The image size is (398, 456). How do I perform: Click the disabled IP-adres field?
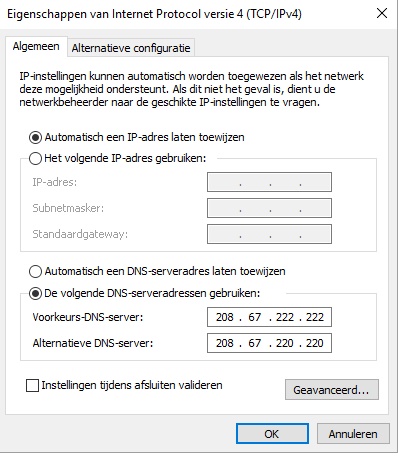[269, 182]
